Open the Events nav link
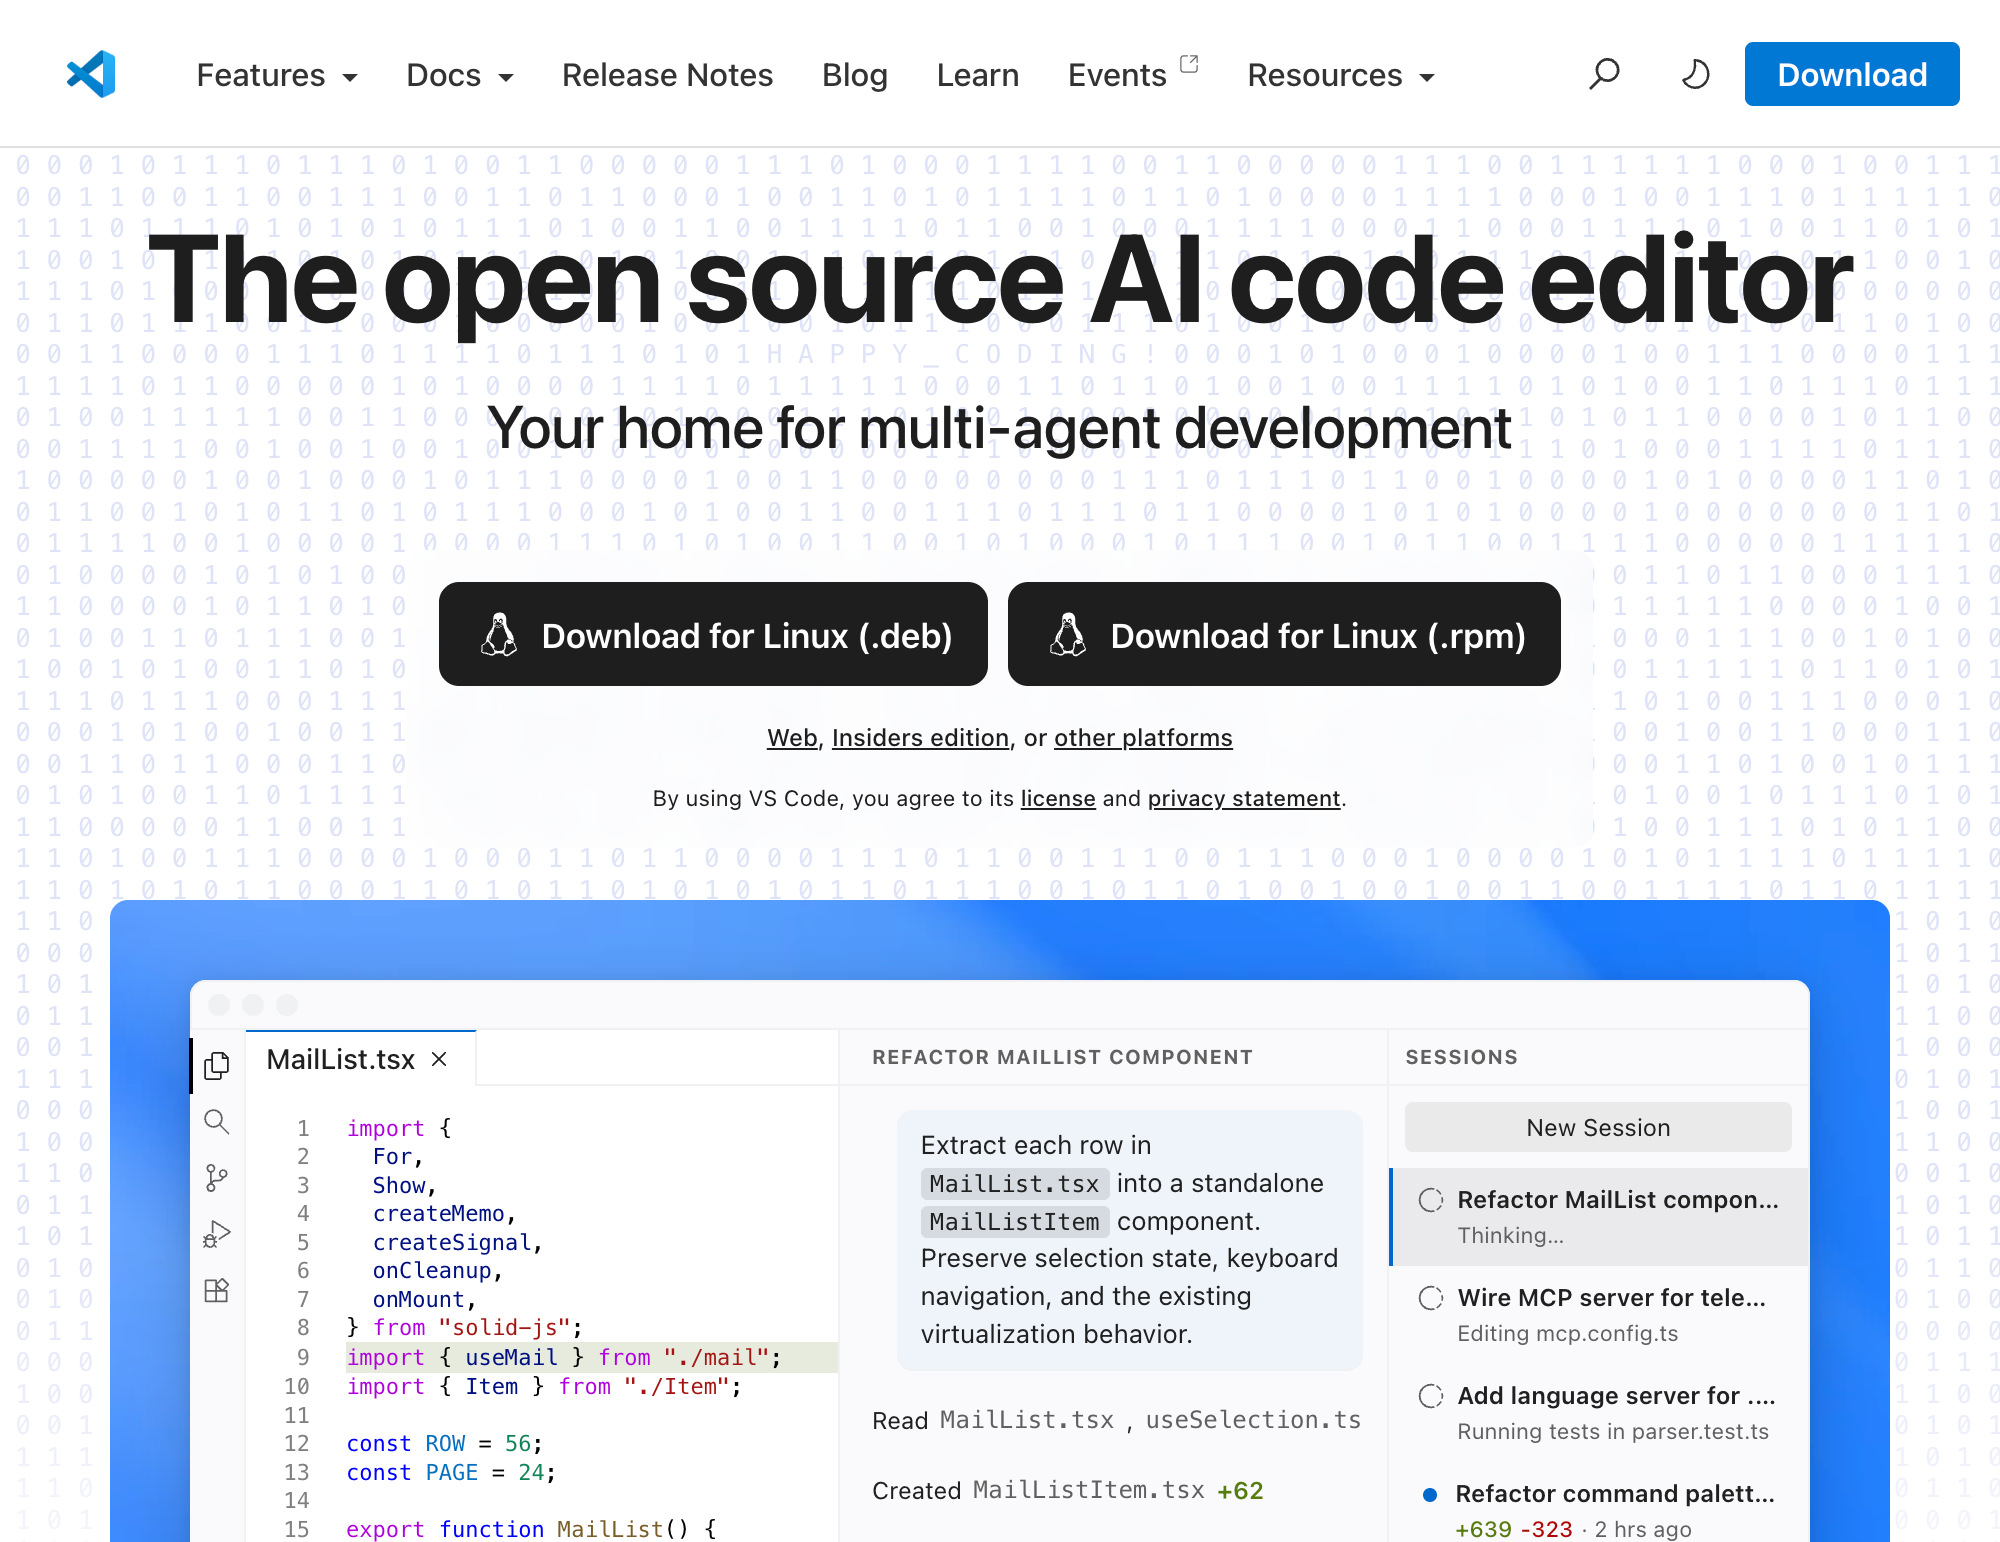 click(x=1117, y=75)
